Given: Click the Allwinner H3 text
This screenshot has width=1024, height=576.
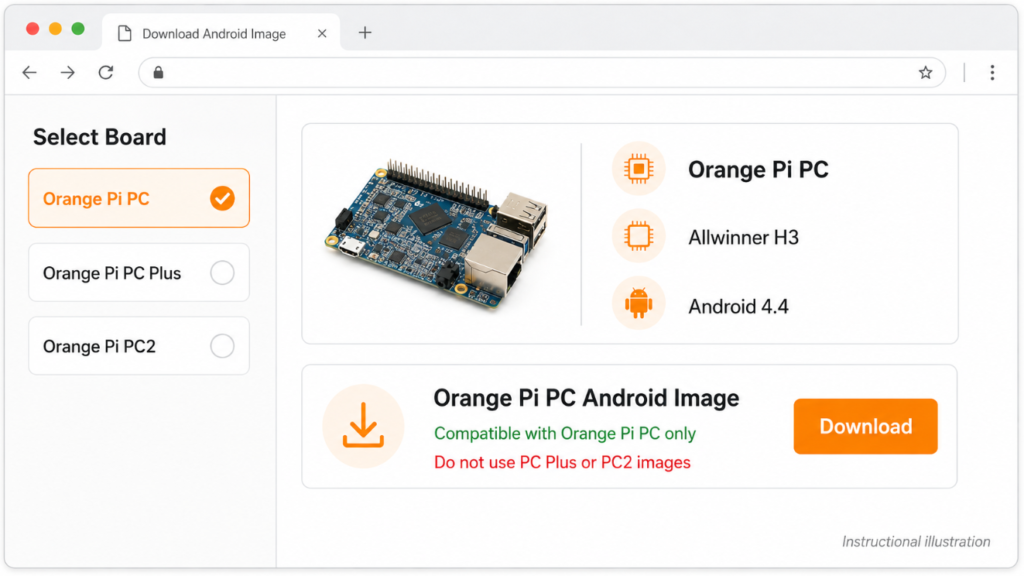Looking at the screenshot, I should (x=743, y=237).
